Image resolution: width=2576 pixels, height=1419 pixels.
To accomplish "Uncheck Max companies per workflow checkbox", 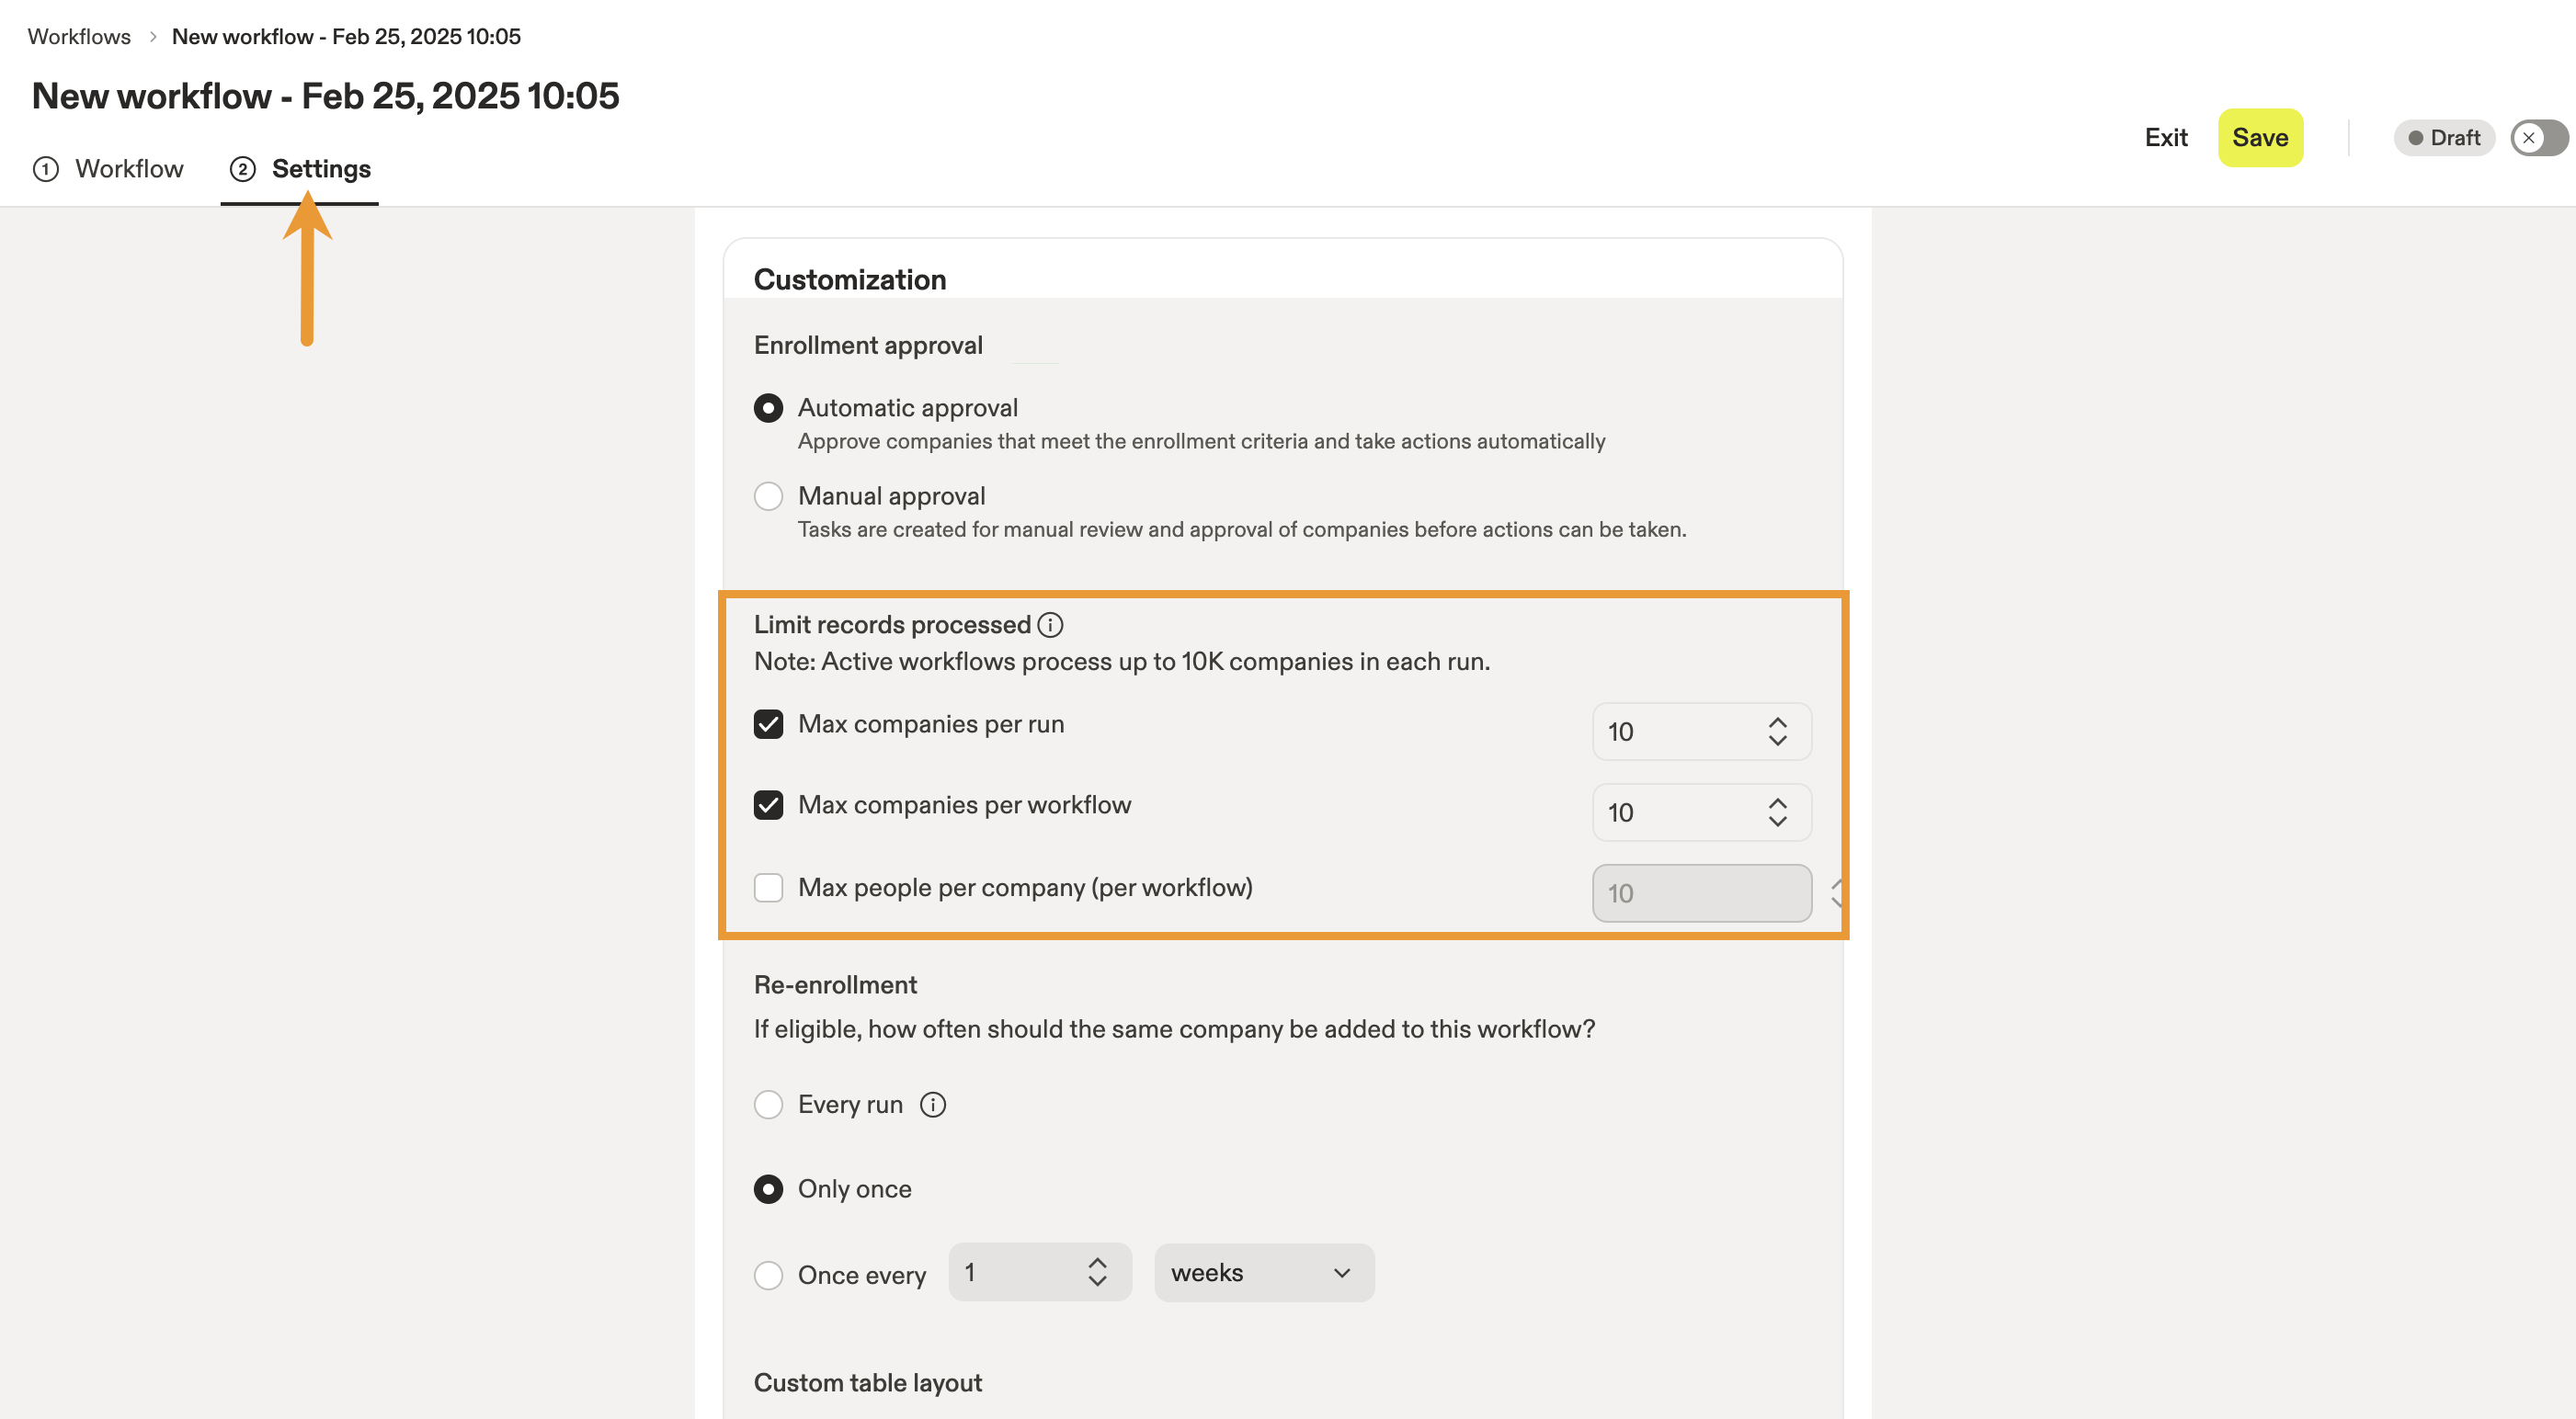I will pyautogui.click(x=768, y=805).
